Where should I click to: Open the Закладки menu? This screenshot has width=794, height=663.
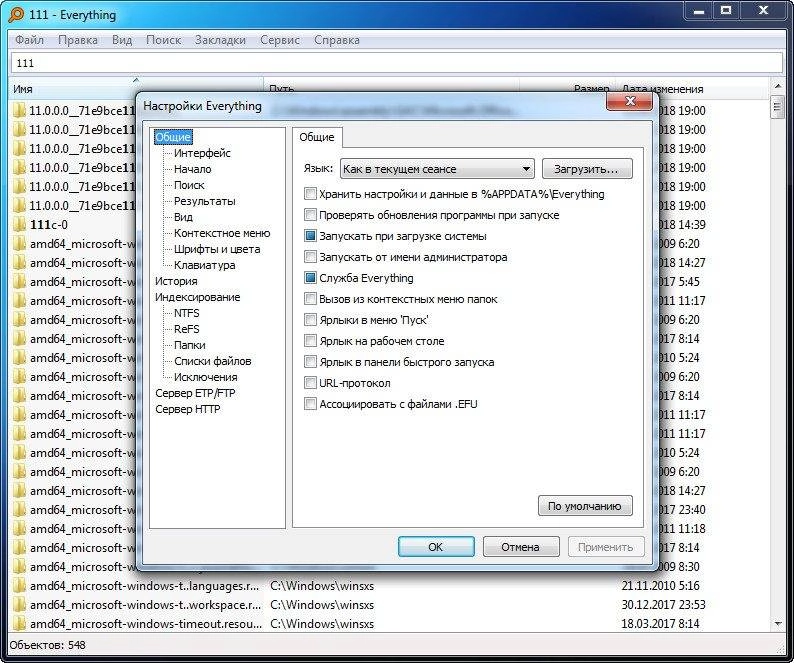[x=220, y=40]
